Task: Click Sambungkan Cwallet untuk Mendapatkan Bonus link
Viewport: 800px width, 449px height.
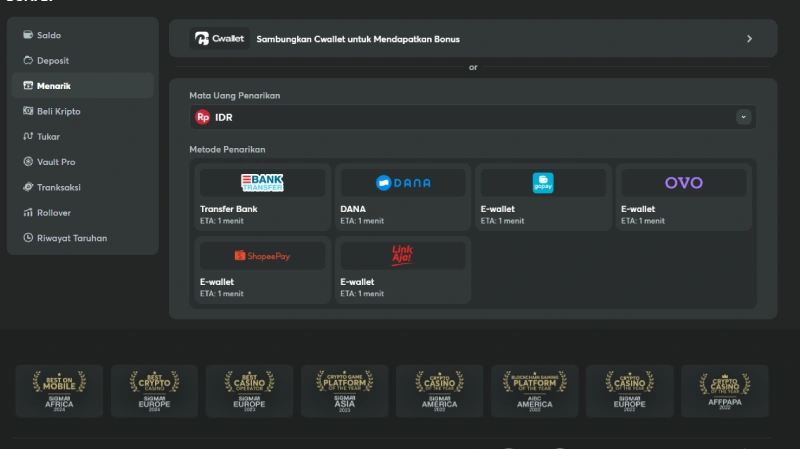Action: (358, 39)
